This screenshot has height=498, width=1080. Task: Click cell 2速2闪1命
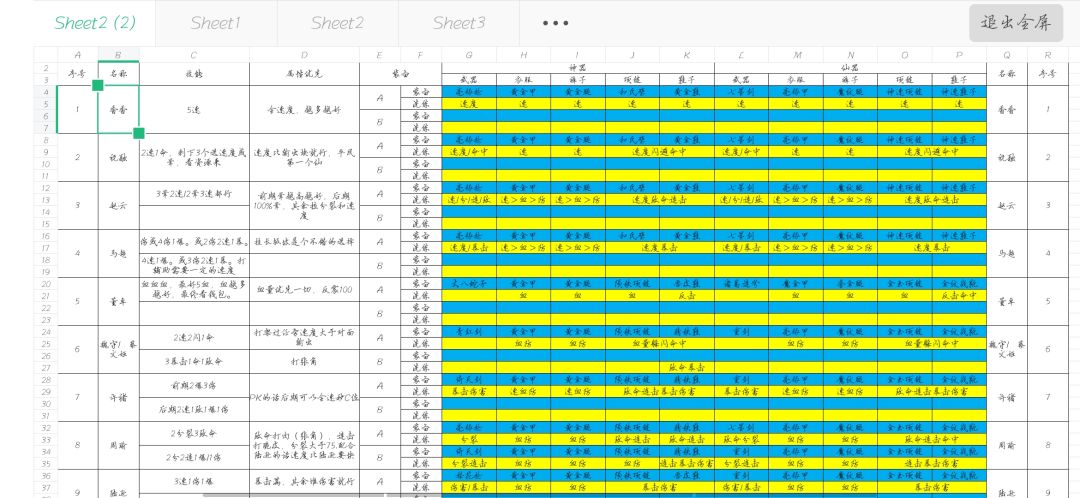pos(194,338)
